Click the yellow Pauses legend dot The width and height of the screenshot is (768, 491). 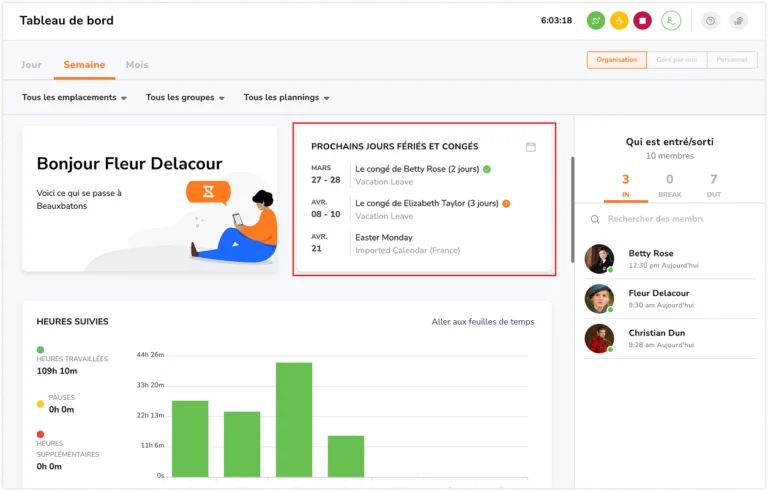pyautogui.click(x=40, y=404)
